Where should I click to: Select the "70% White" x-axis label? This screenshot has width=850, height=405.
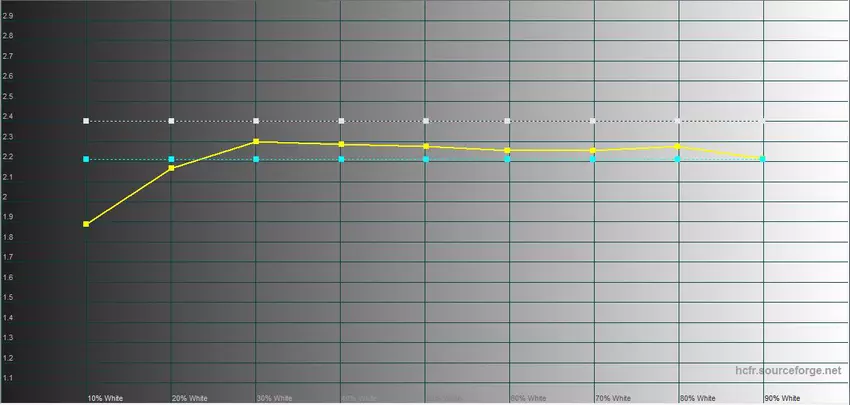click(612, 398)
